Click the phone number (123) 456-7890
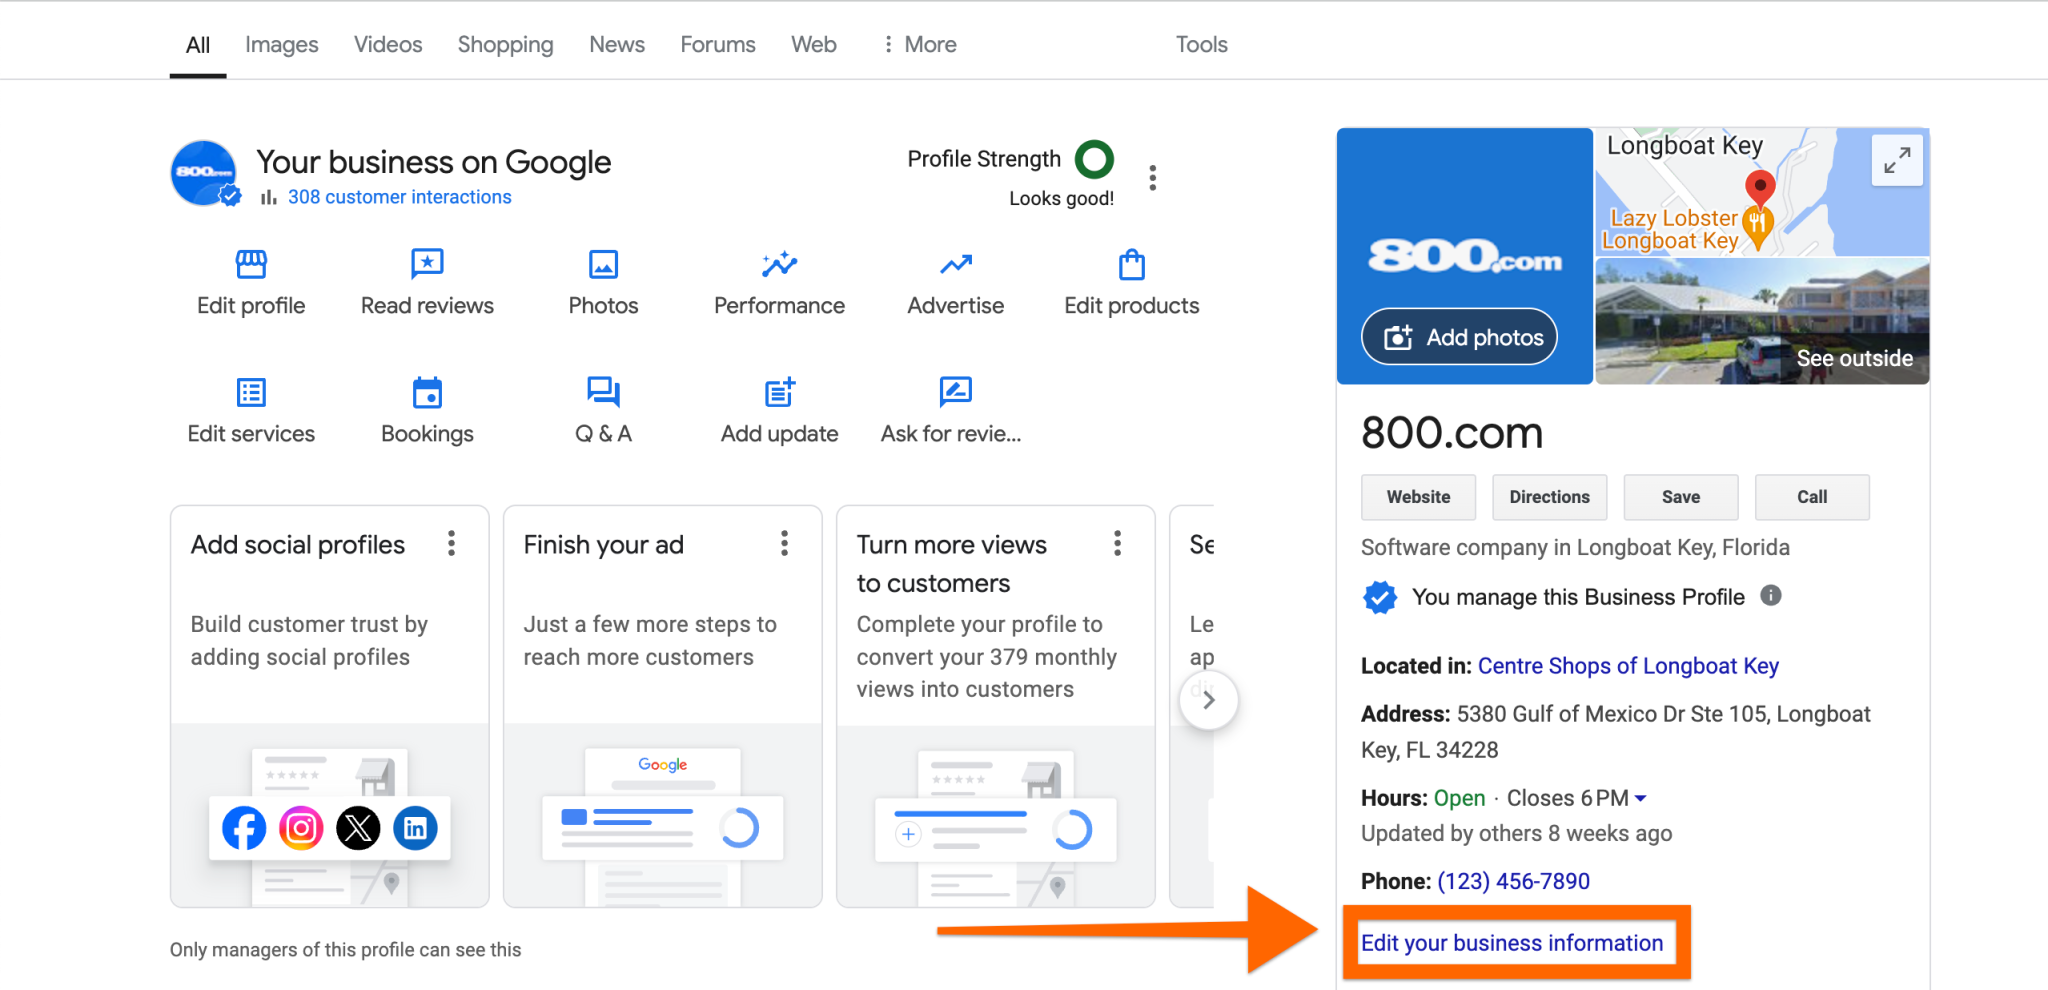Screen dimensions: 2048x990 click(1513, 881)
